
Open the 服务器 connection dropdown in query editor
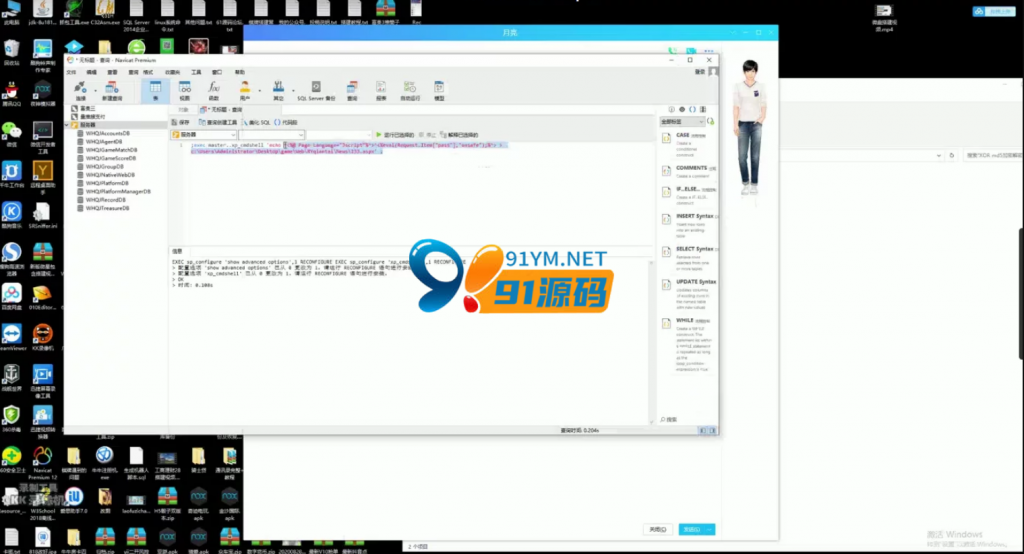tap(204, 135)
